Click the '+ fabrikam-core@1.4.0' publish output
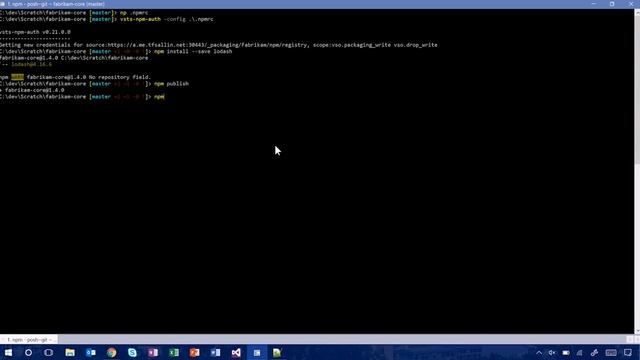Screen dimensions: 640x360 click(32, 90)
